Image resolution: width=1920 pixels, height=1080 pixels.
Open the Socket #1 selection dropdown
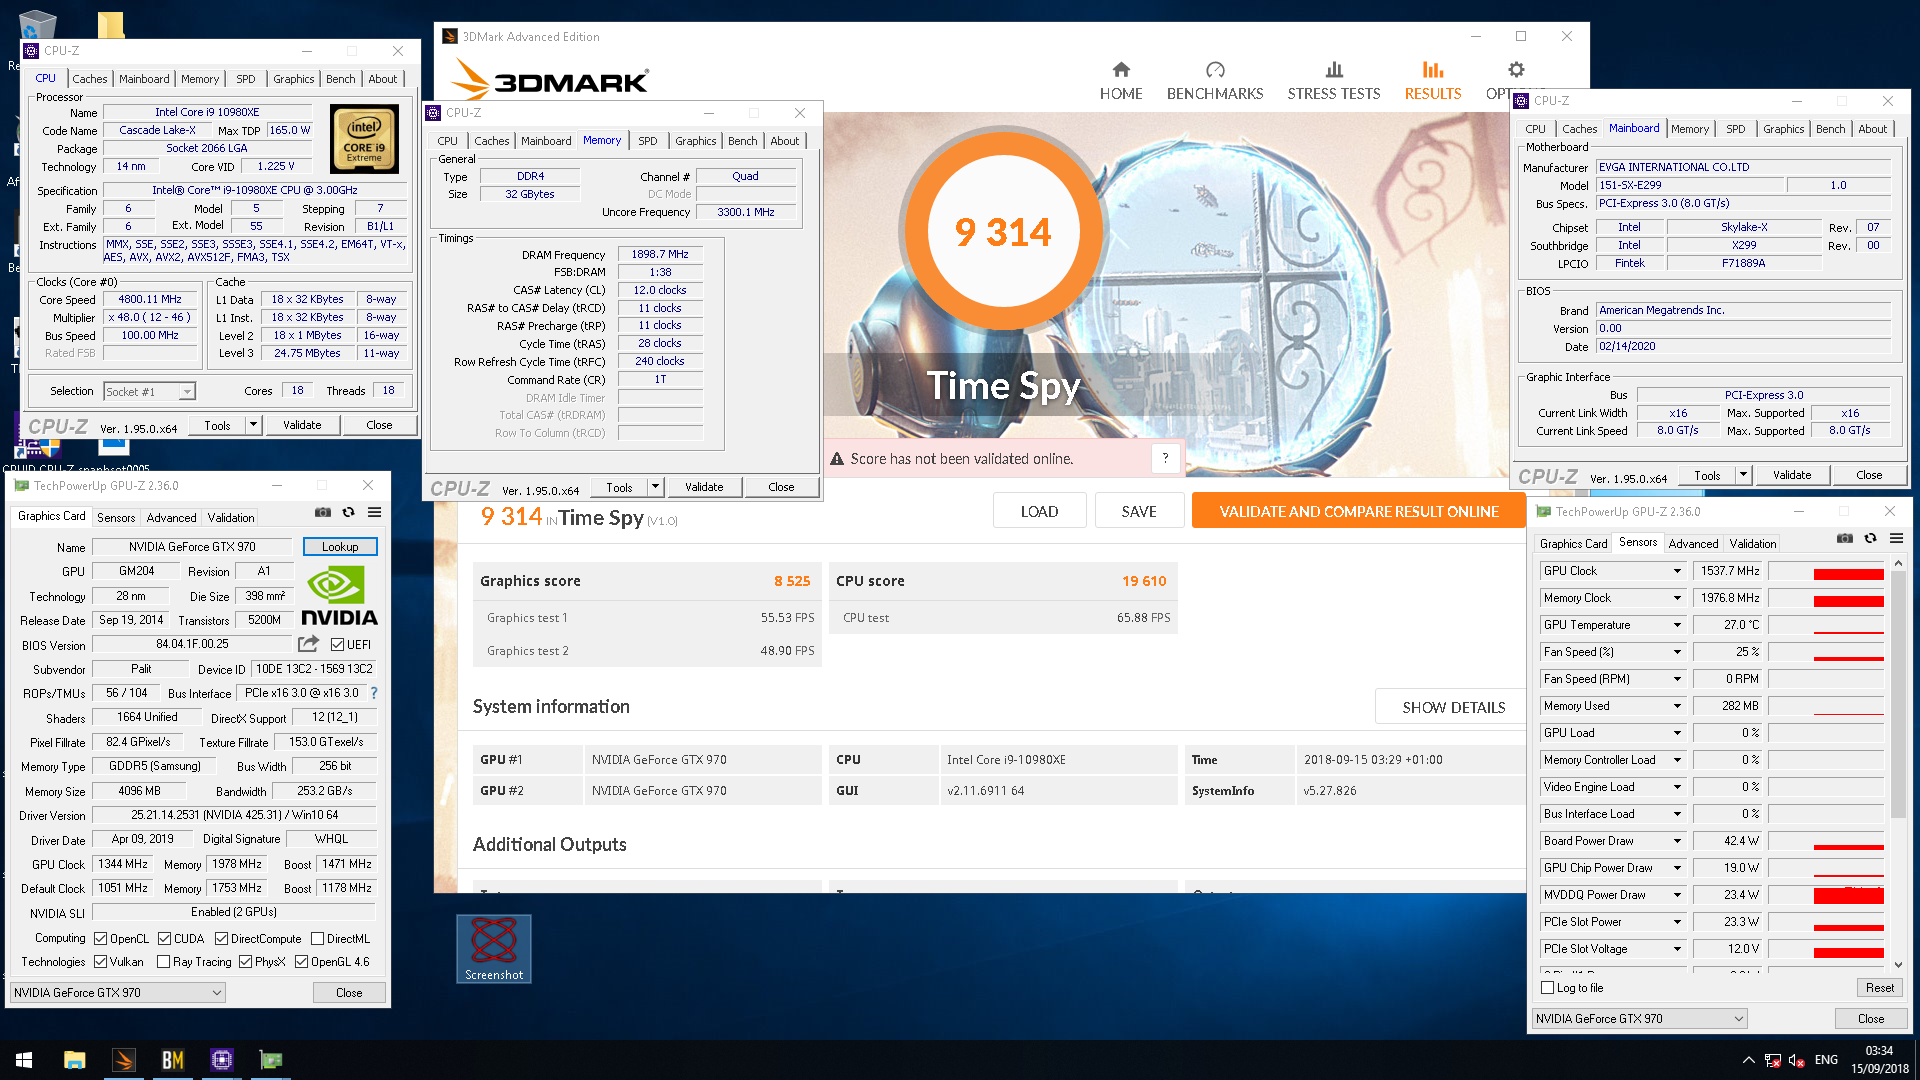[150, 392]
